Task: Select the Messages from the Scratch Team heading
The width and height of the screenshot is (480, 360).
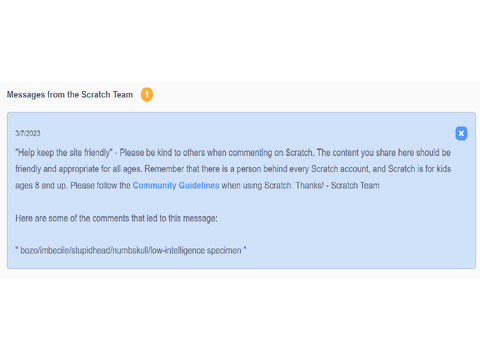Action: coord(70,95)
